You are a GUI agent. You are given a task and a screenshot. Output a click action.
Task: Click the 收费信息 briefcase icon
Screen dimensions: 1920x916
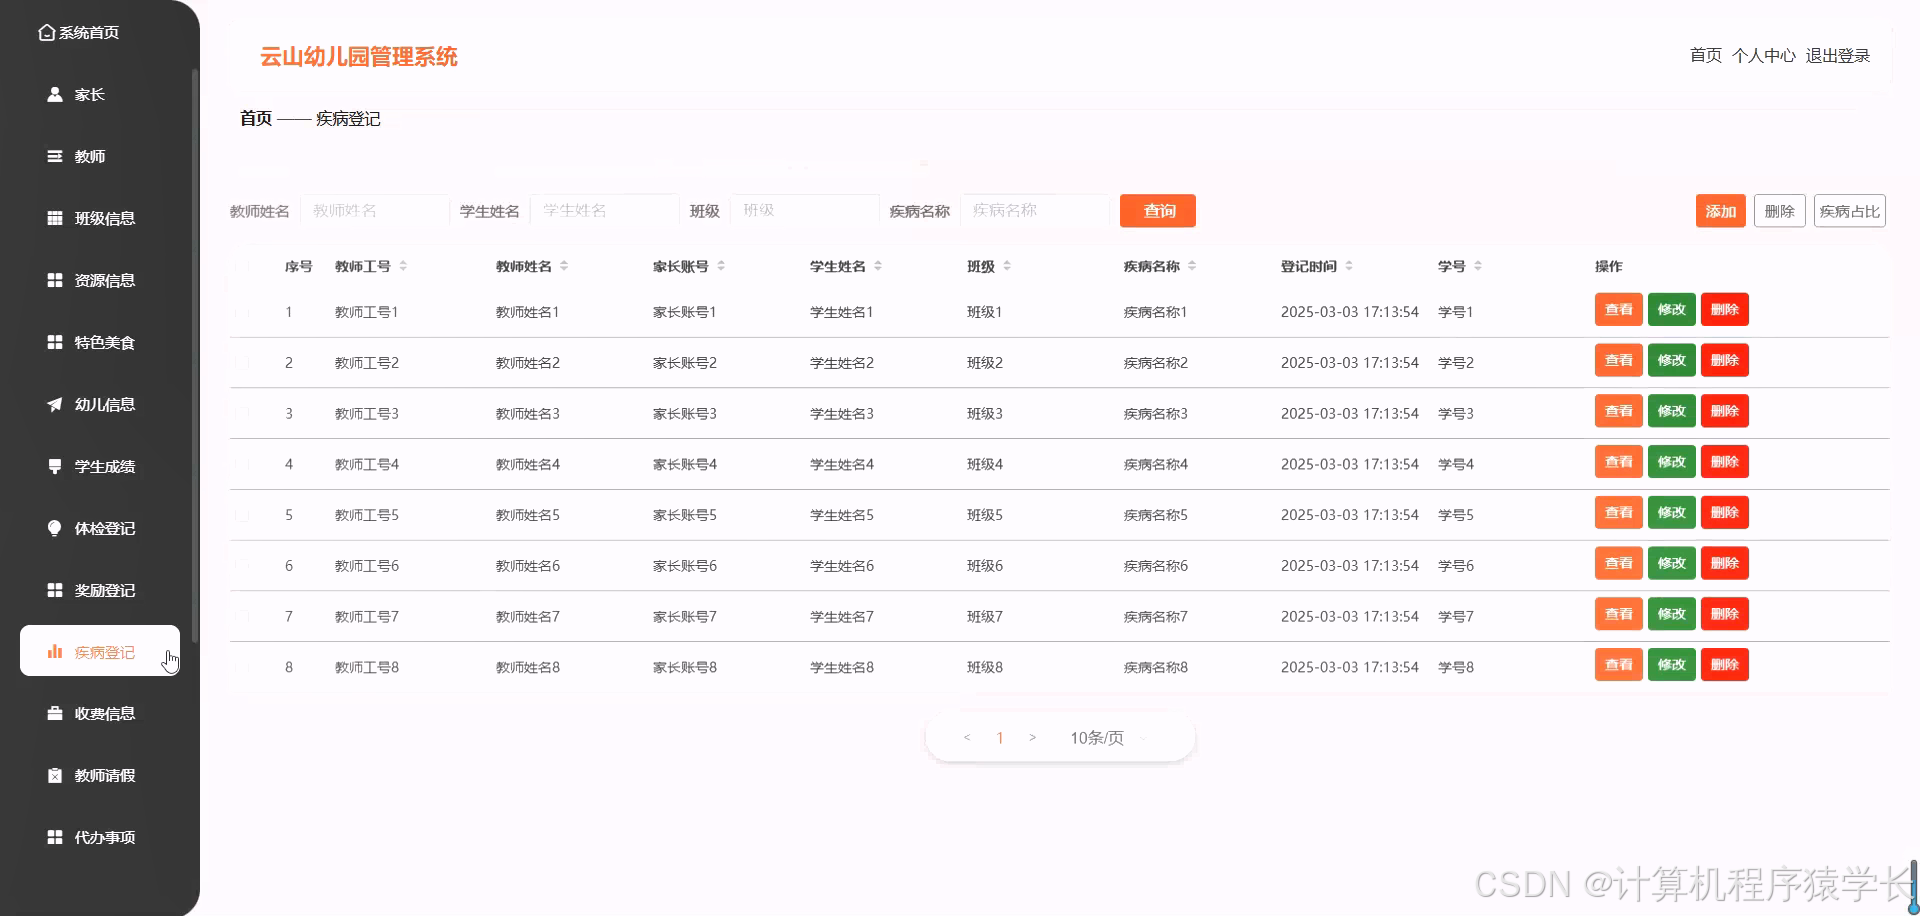point(55,713)
